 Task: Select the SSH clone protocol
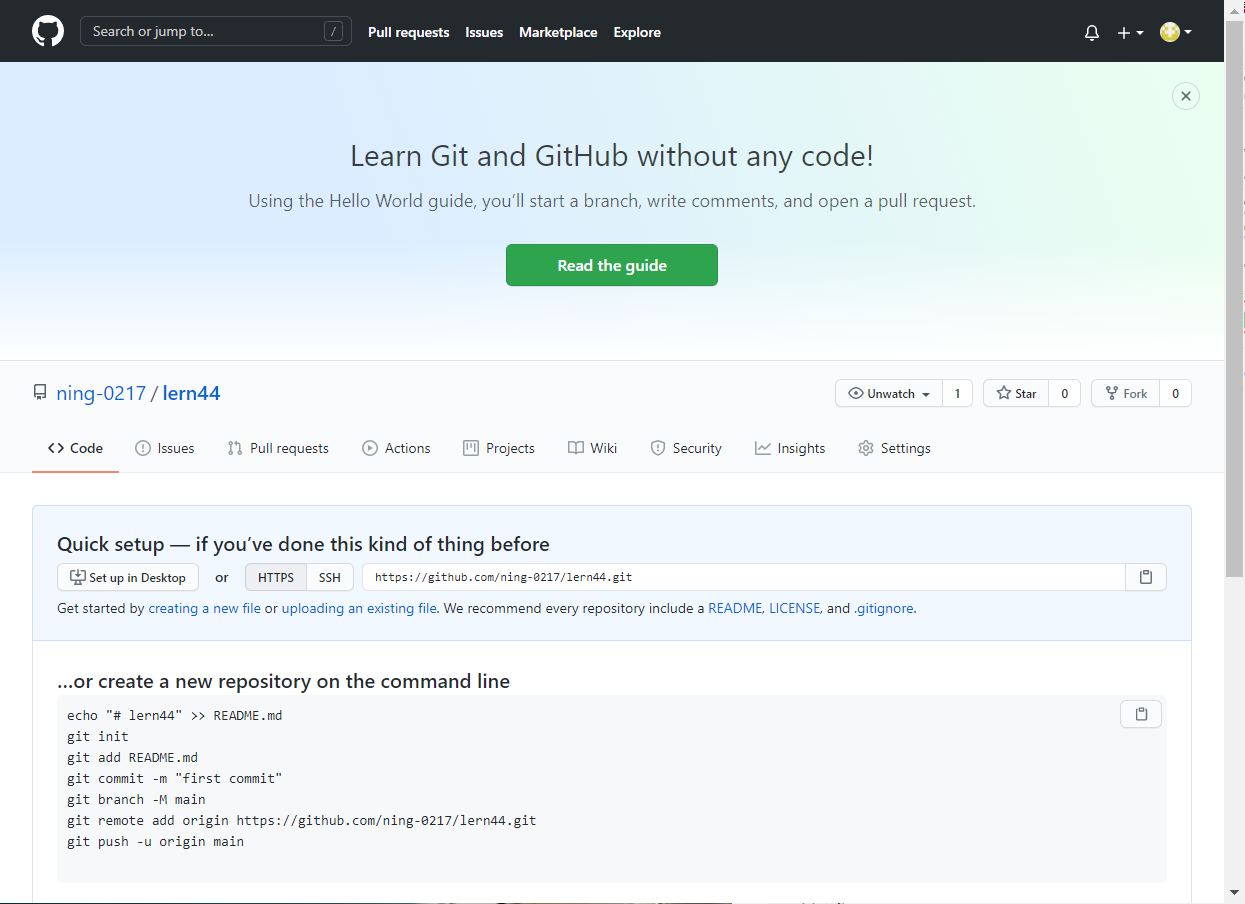click(330, 577)
